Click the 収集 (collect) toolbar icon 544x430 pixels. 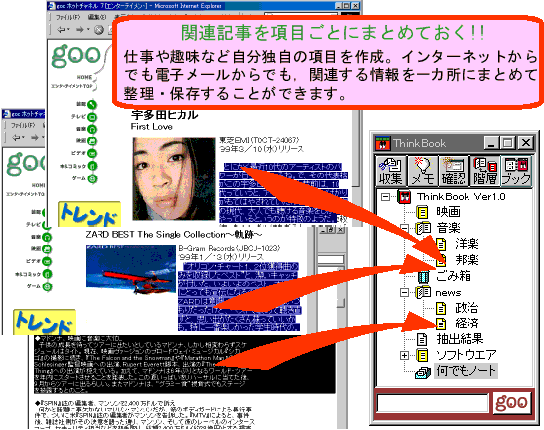coord(390,171)
